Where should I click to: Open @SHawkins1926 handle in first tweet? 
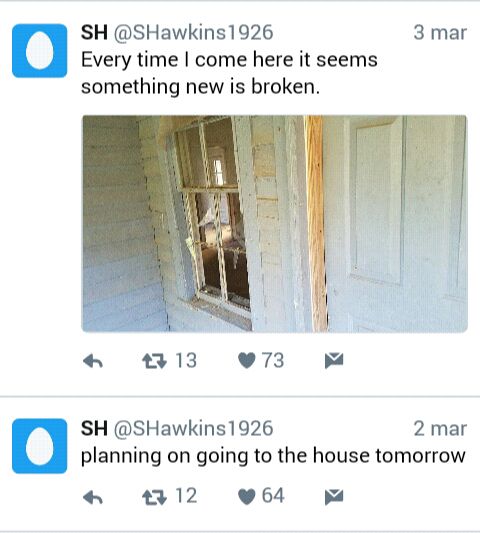click(x=193, y=33)
